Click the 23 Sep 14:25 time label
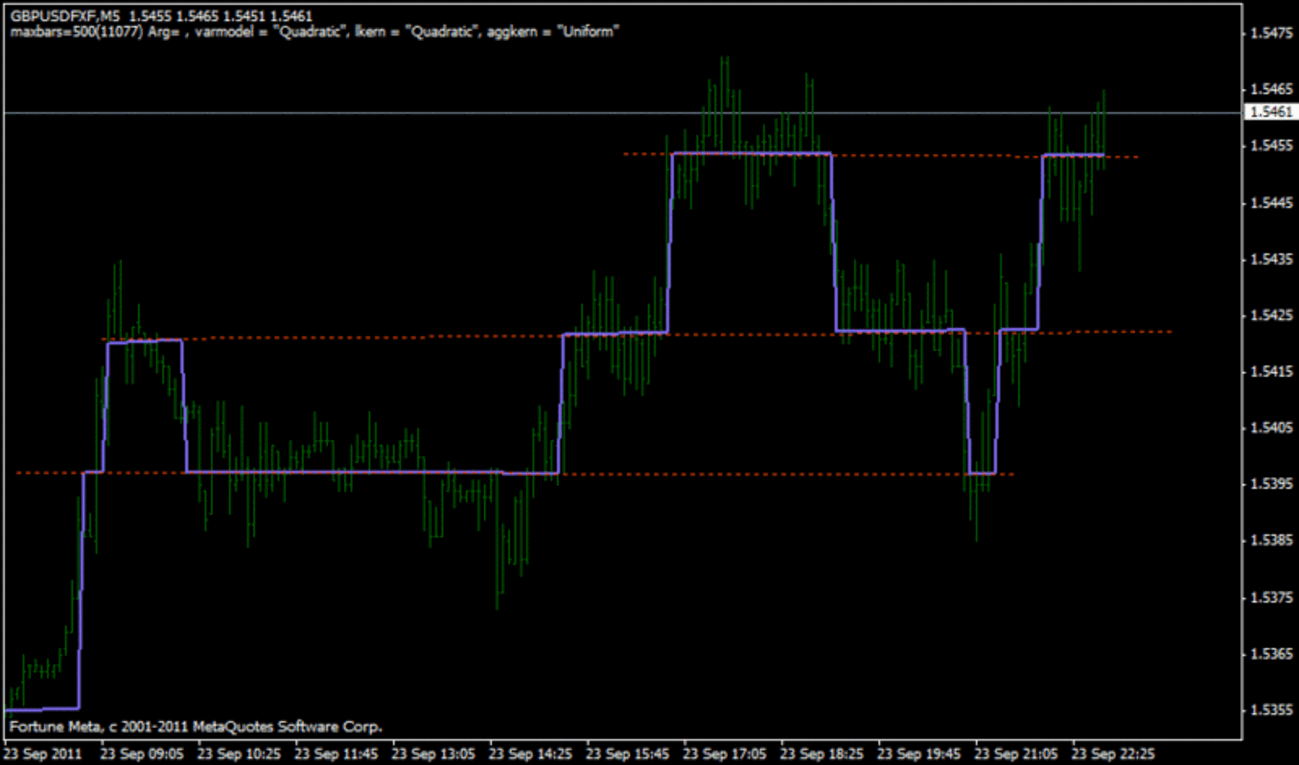 pos(531,752)
